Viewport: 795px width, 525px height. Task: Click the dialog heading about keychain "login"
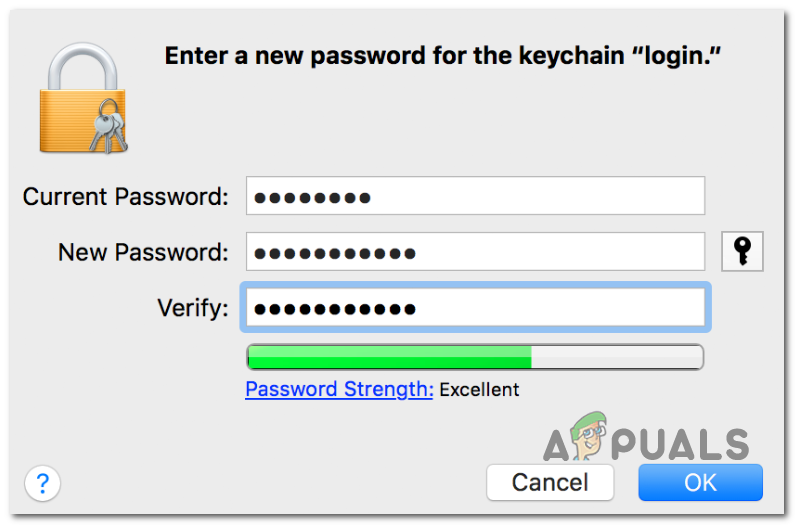pyautogui.click(x=443, y=56)
